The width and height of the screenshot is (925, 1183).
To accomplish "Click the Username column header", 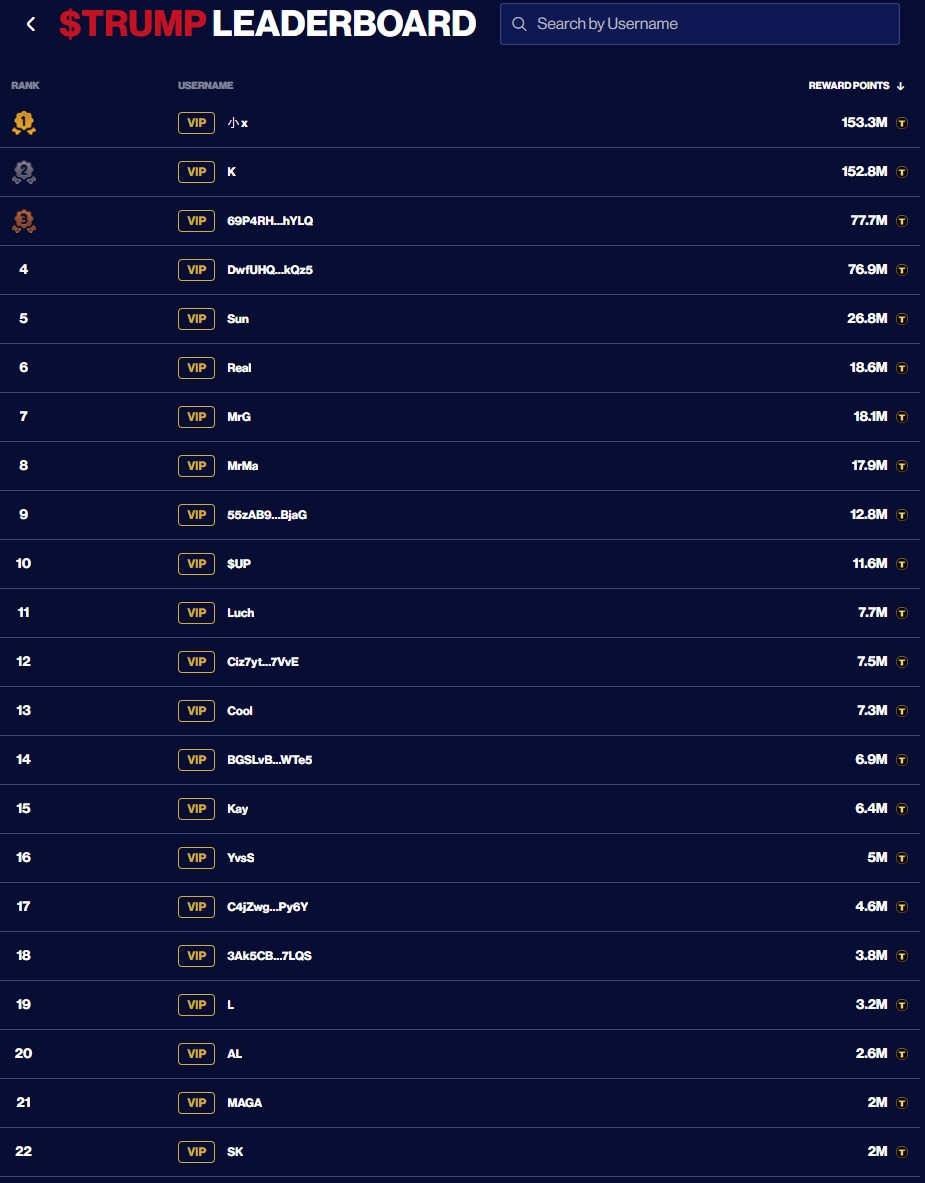I will point(205,86).
